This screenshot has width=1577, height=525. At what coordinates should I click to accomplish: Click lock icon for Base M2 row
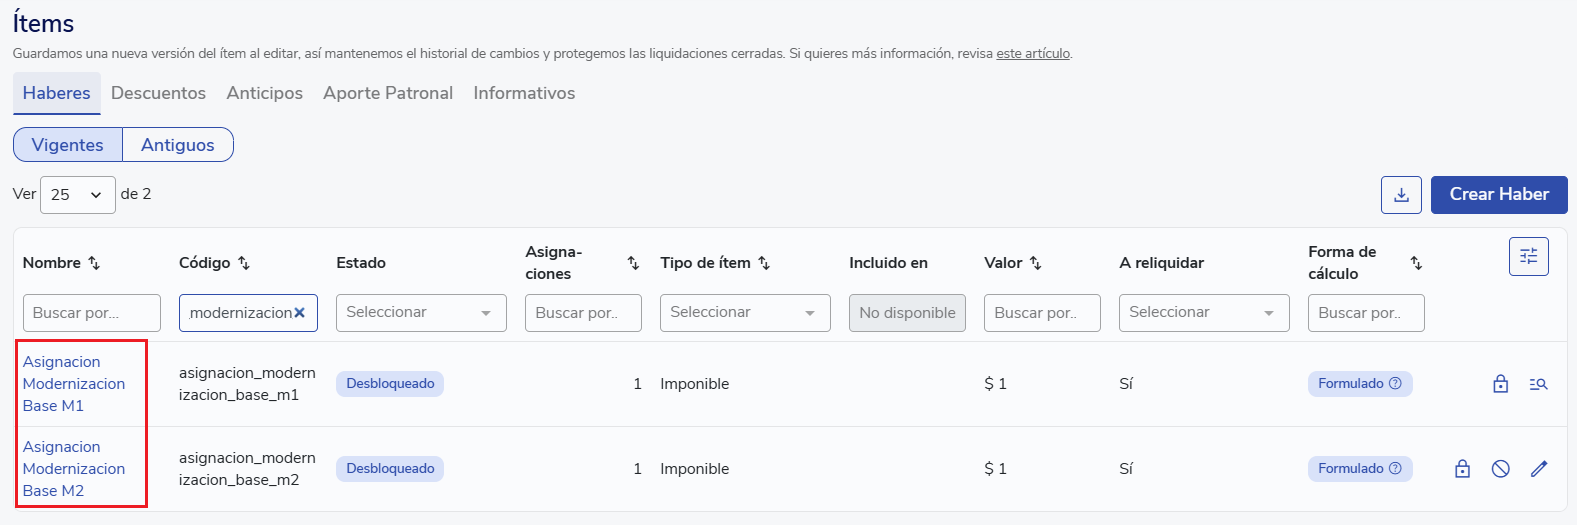tap(1462, 469)
